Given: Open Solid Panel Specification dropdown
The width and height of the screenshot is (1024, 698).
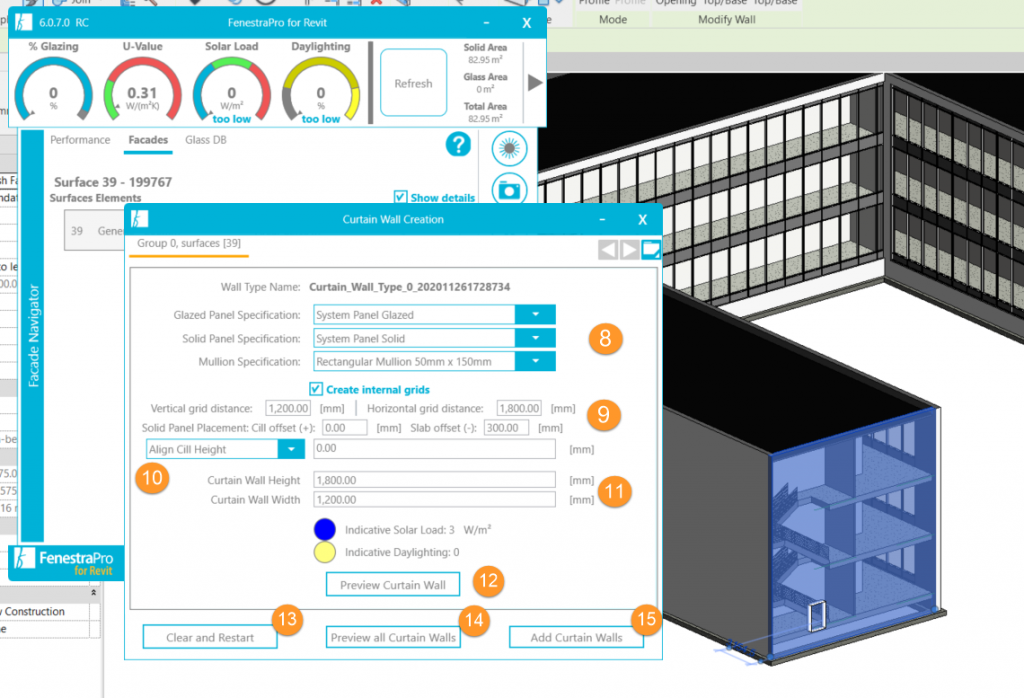Looking at the screenshot, I should (x=535, y=338).
